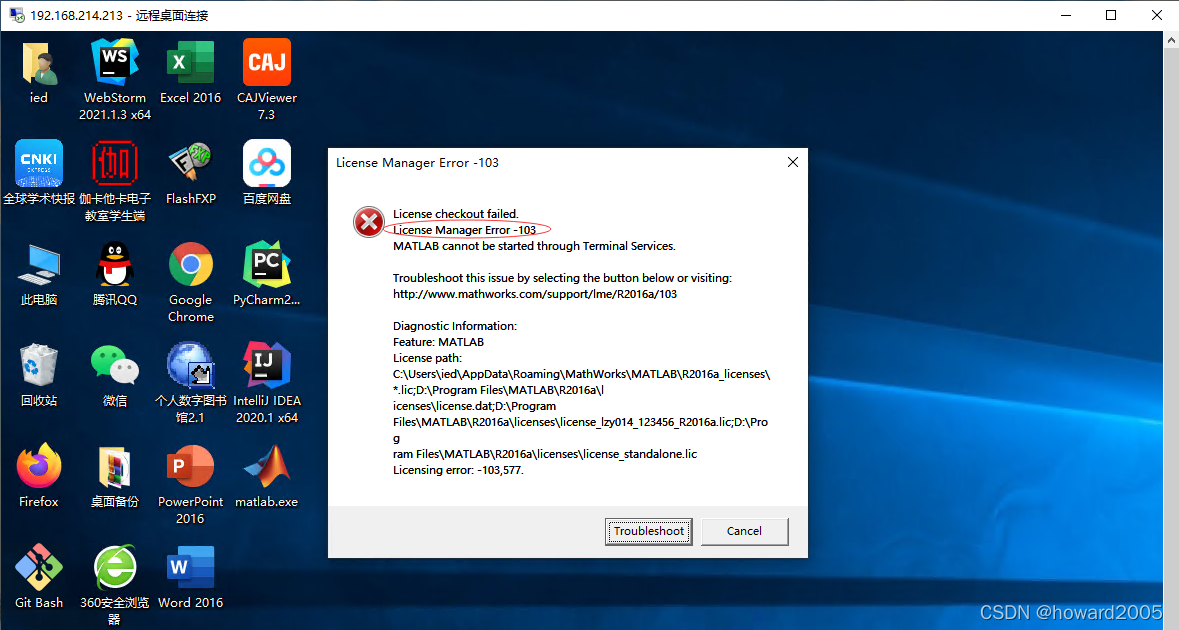Open Word 2016 desktop shortcut
The image size is (1179, 630).
pyautogui.click(x=191, y=568)
